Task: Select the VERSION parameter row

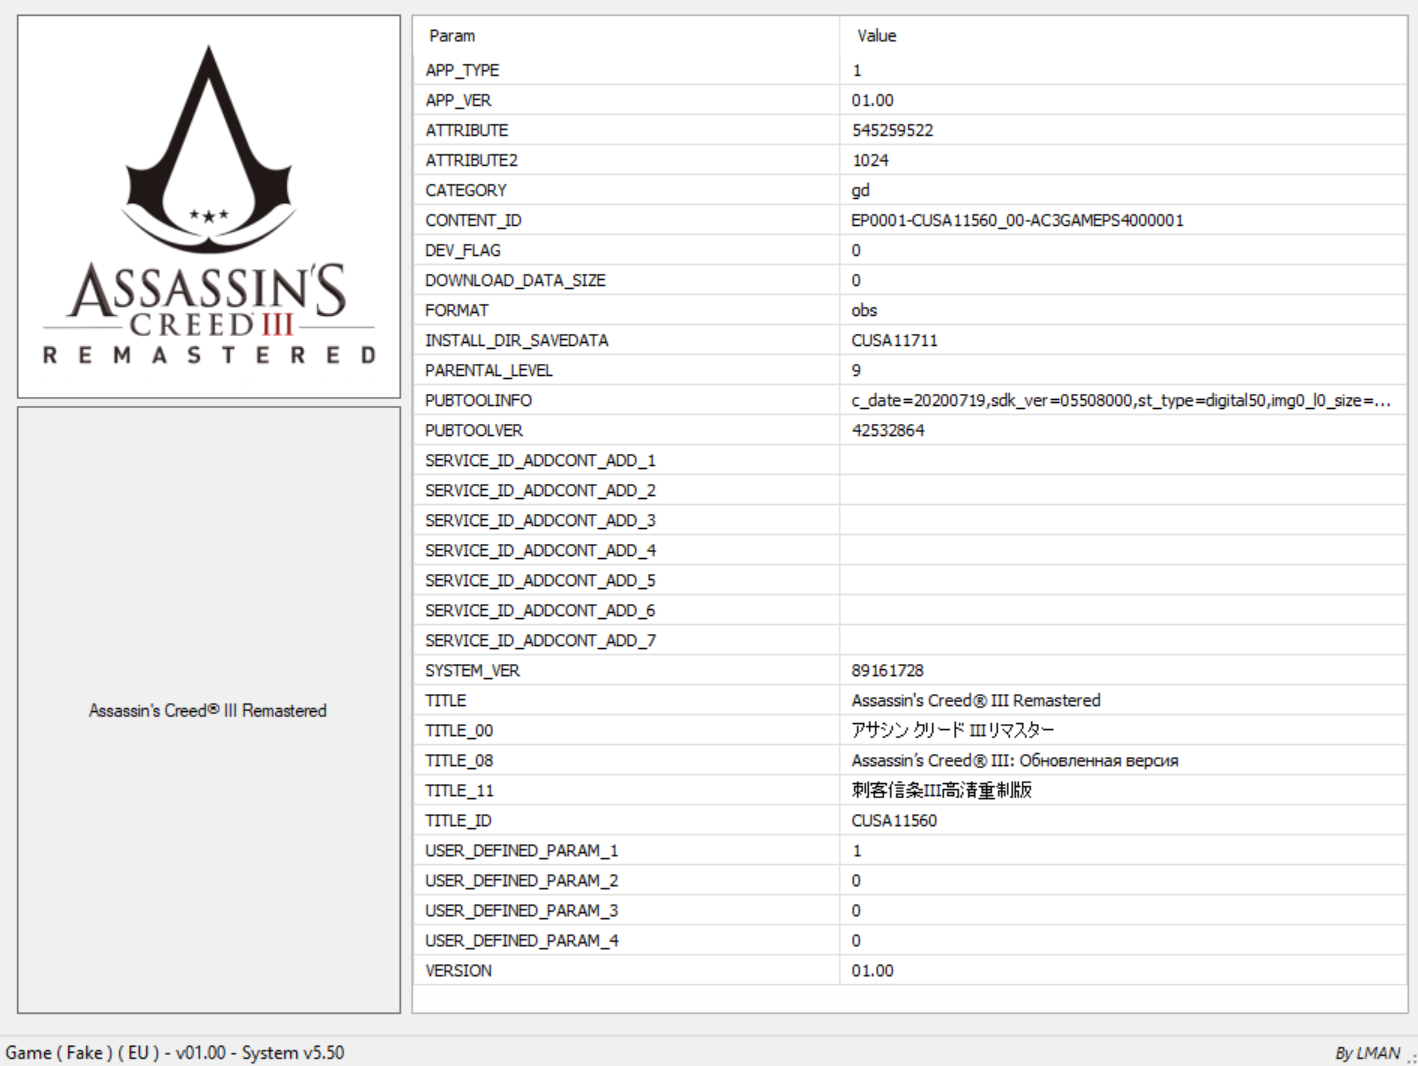Action: [x=458, y=970]
